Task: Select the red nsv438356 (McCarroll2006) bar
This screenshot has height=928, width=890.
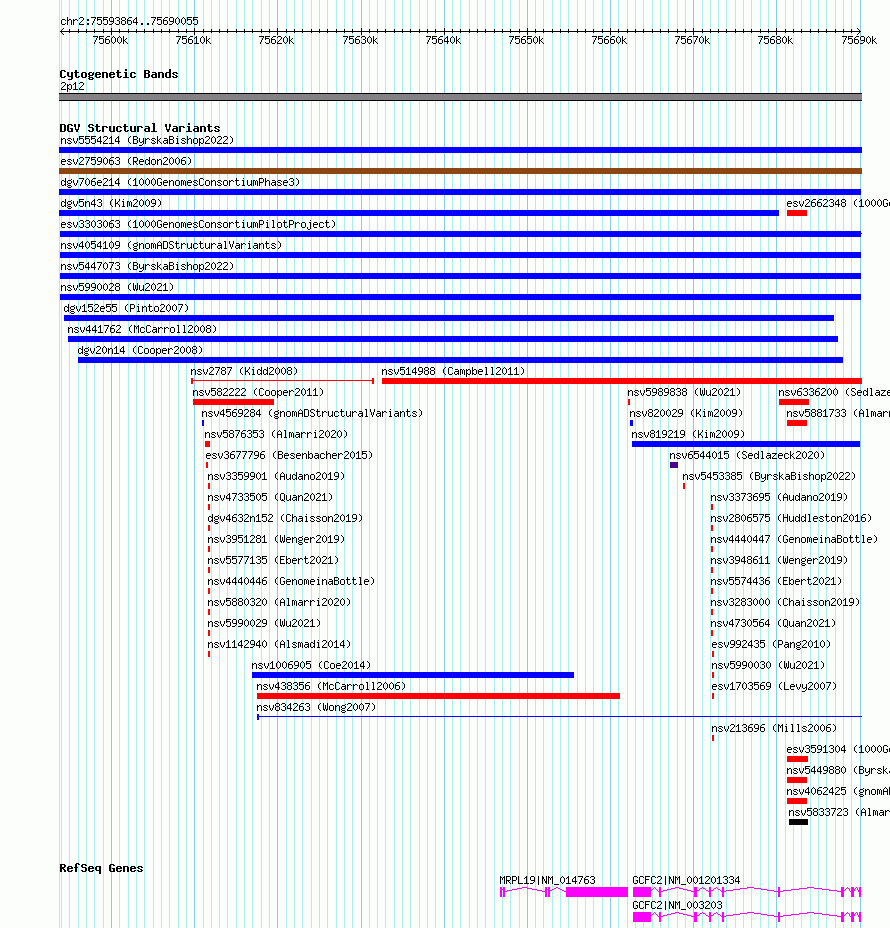Action: 438,696
